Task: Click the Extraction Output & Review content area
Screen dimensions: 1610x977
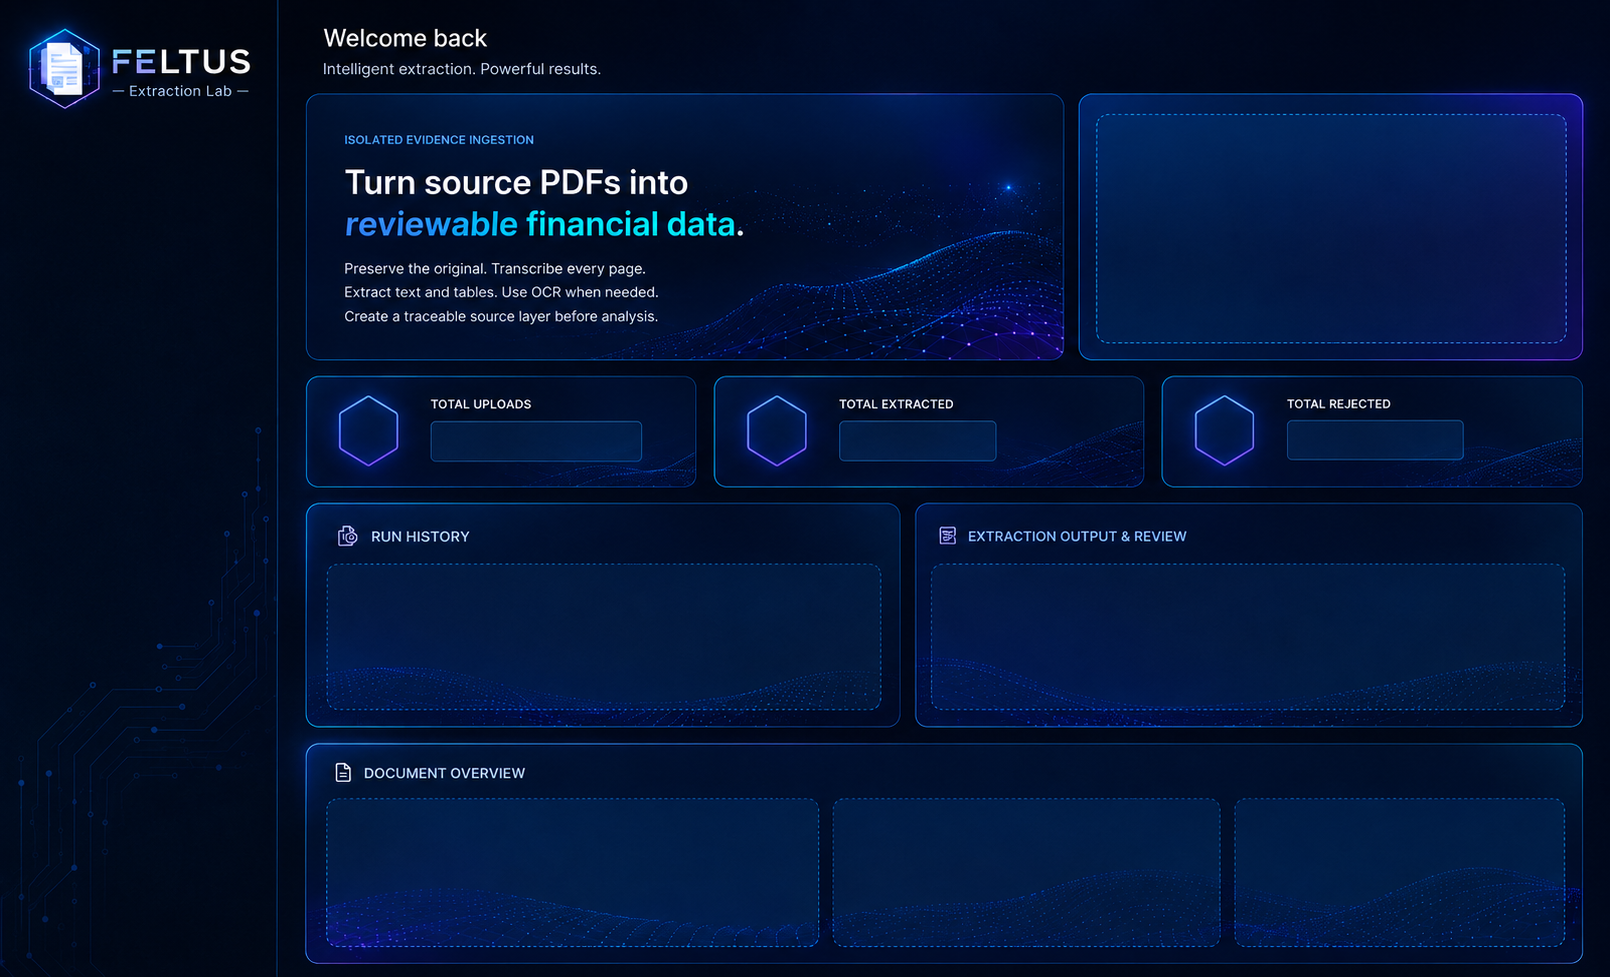Action: point(1248,637)
